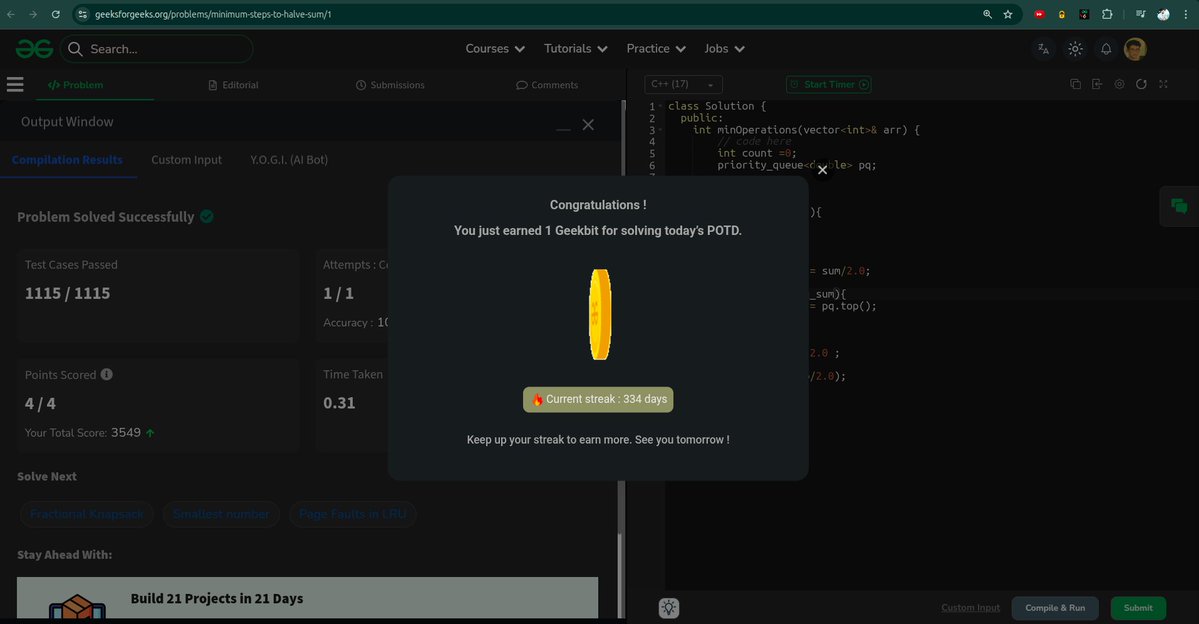Image resolution: width=1199 pixels, height=624 pixels.
Task: Open the chat widget on right edge
Action: point(1179,206)
